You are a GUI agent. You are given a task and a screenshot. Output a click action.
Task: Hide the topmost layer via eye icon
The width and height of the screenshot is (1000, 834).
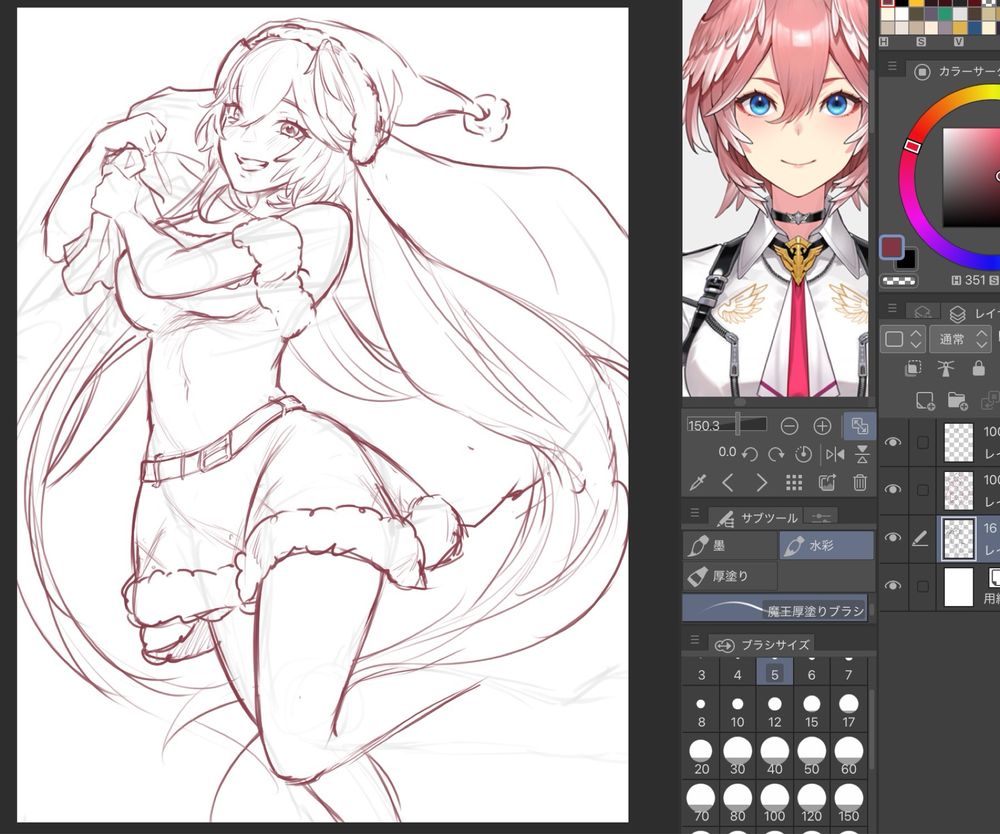893,442
